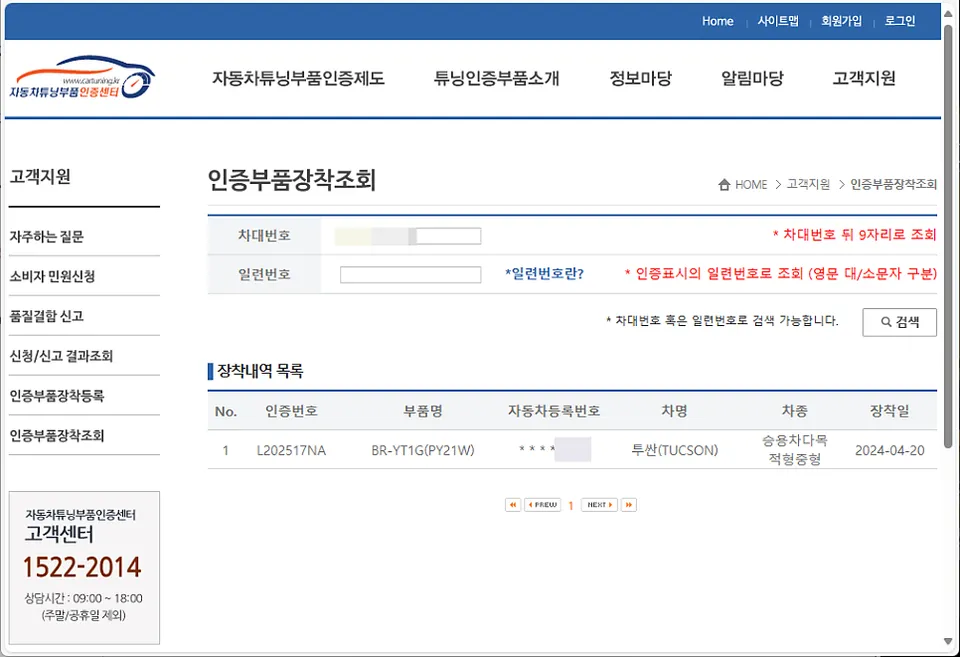Click the 장착일 column header
Viewport: 960px width, 657px height.
click(x=890, y=411)
